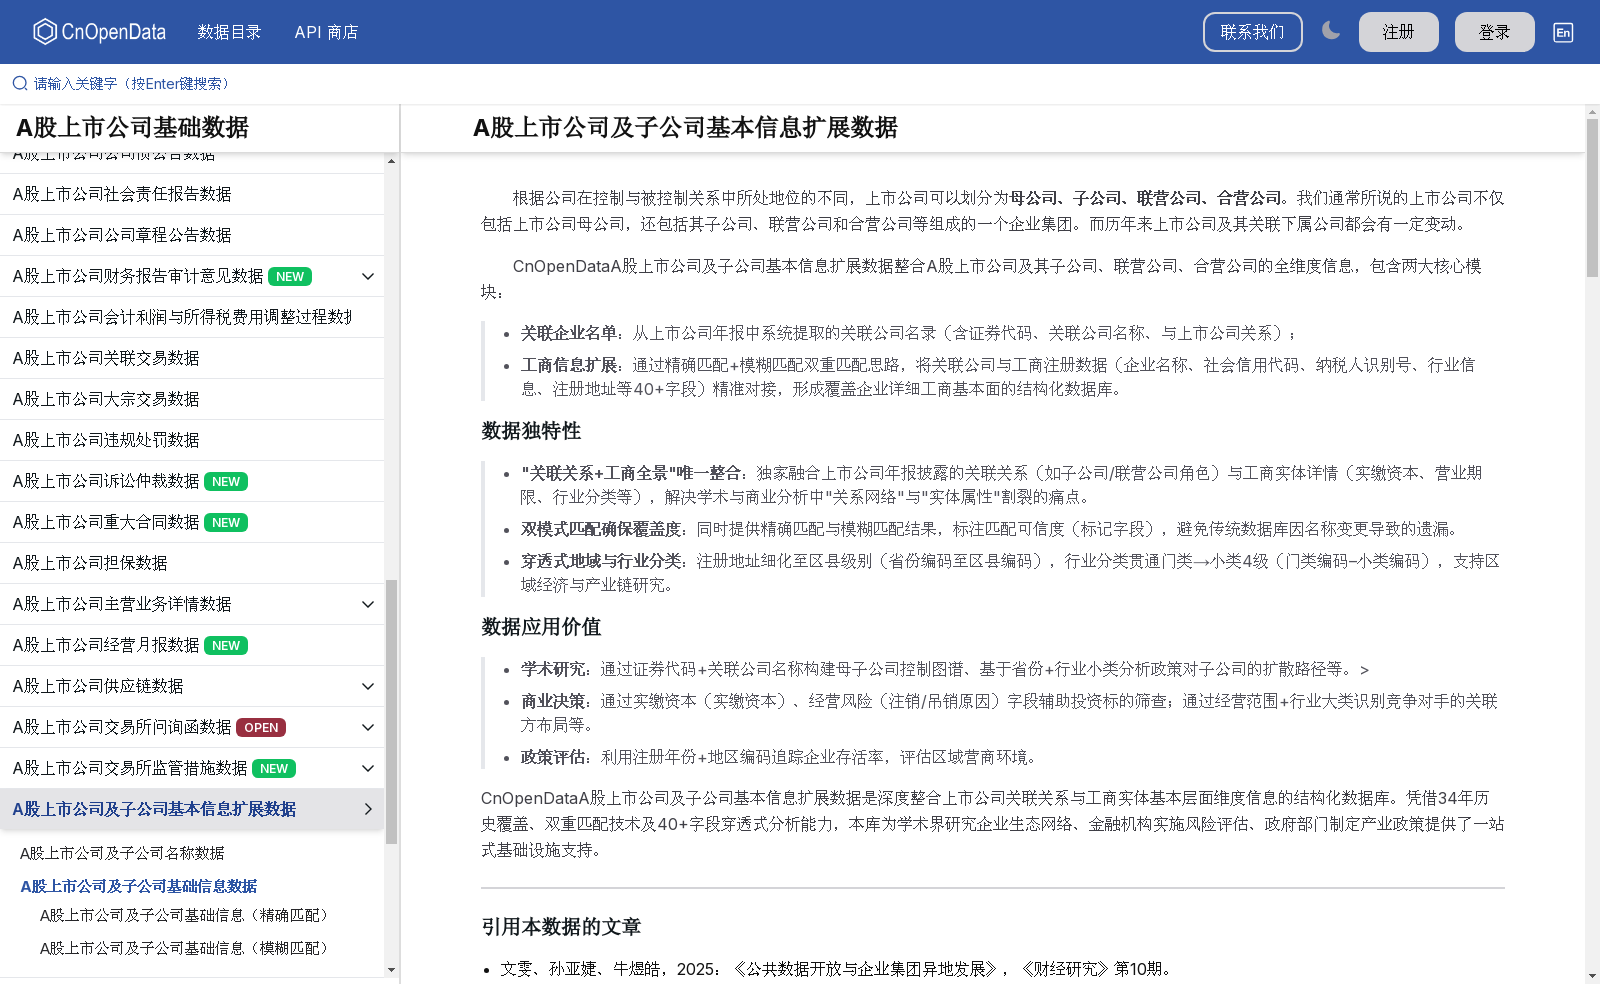The image size is (1600, 1000).
Task: Open A股上市公司及子公司基础信息（精确匹配）
Action: click(x=187, y=915)
